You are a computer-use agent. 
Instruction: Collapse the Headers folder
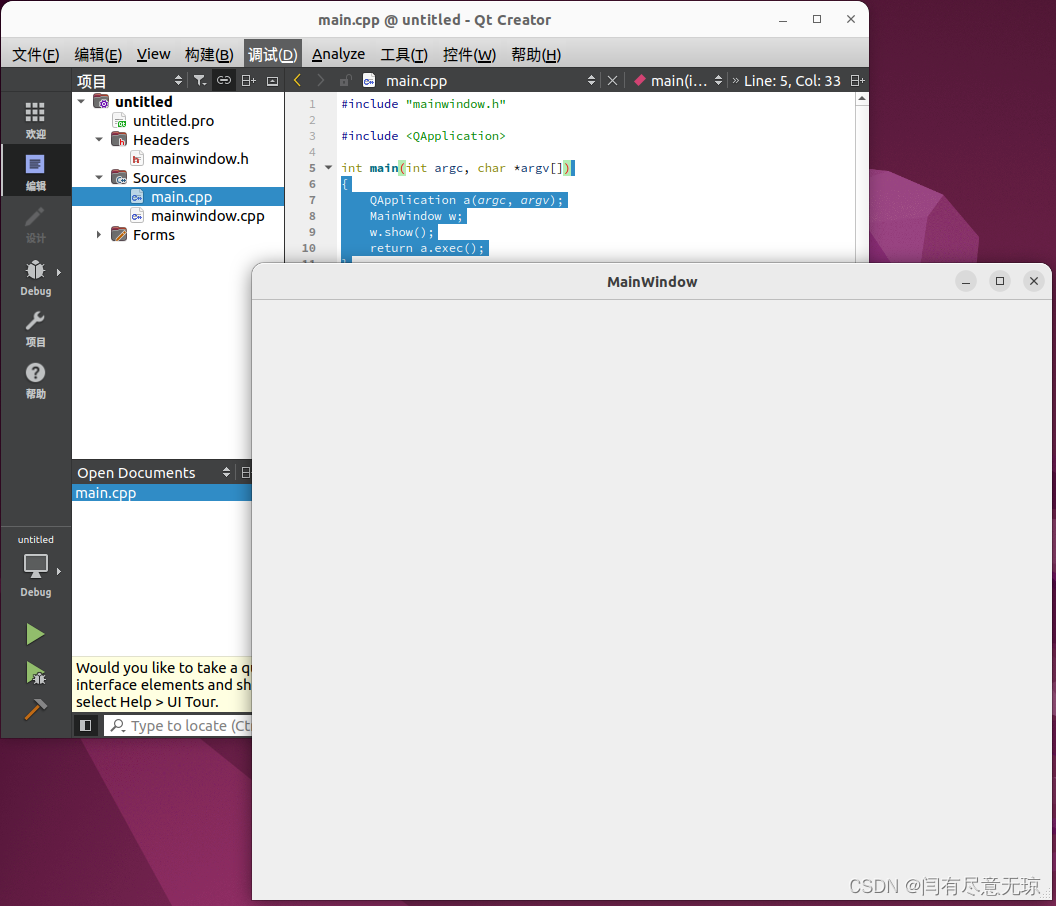(x=99, y=139)
